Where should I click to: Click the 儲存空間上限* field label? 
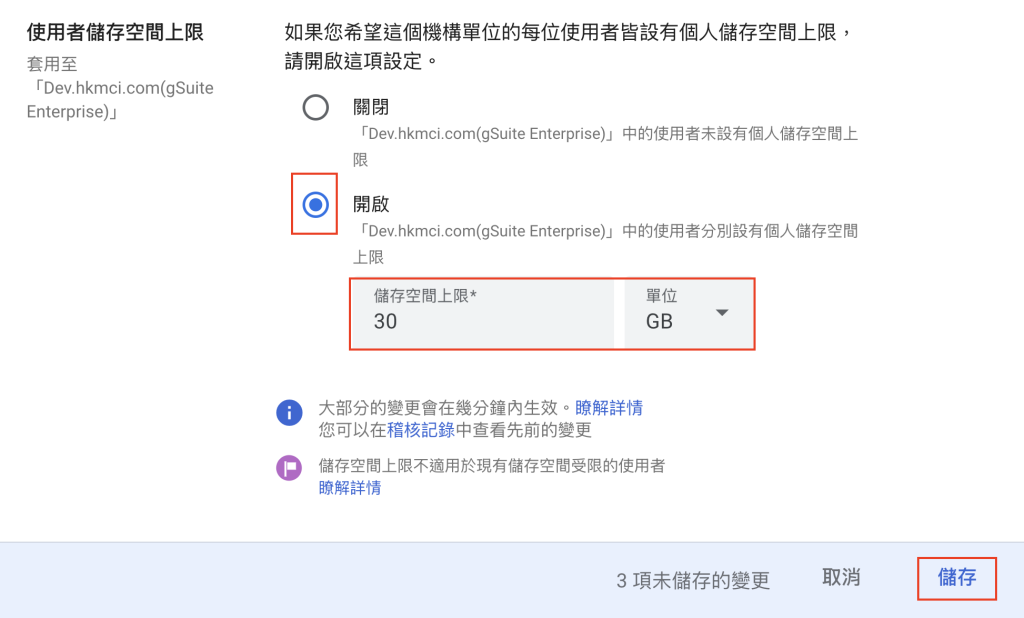(425, 296)
